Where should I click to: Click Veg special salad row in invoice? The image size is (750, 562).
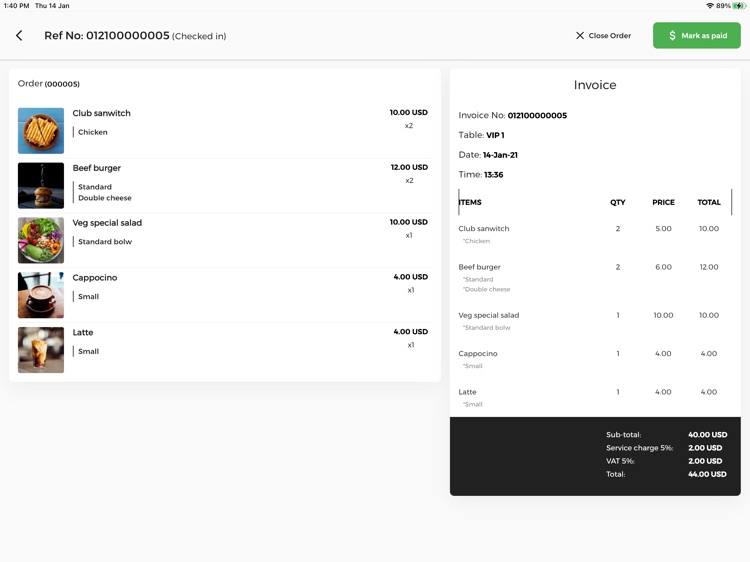(595, 321)
